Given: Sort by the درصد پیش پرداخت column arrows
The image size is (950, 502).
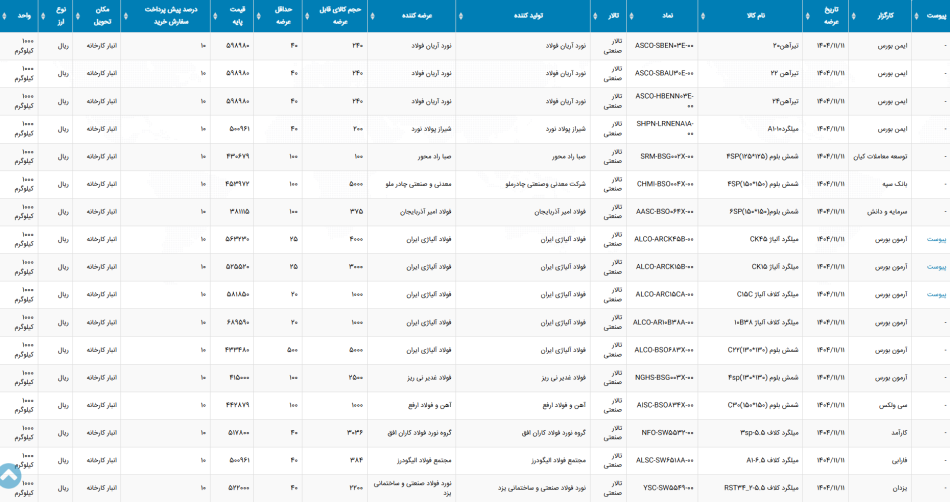Looking at the screenshot, I should (125, 16).
